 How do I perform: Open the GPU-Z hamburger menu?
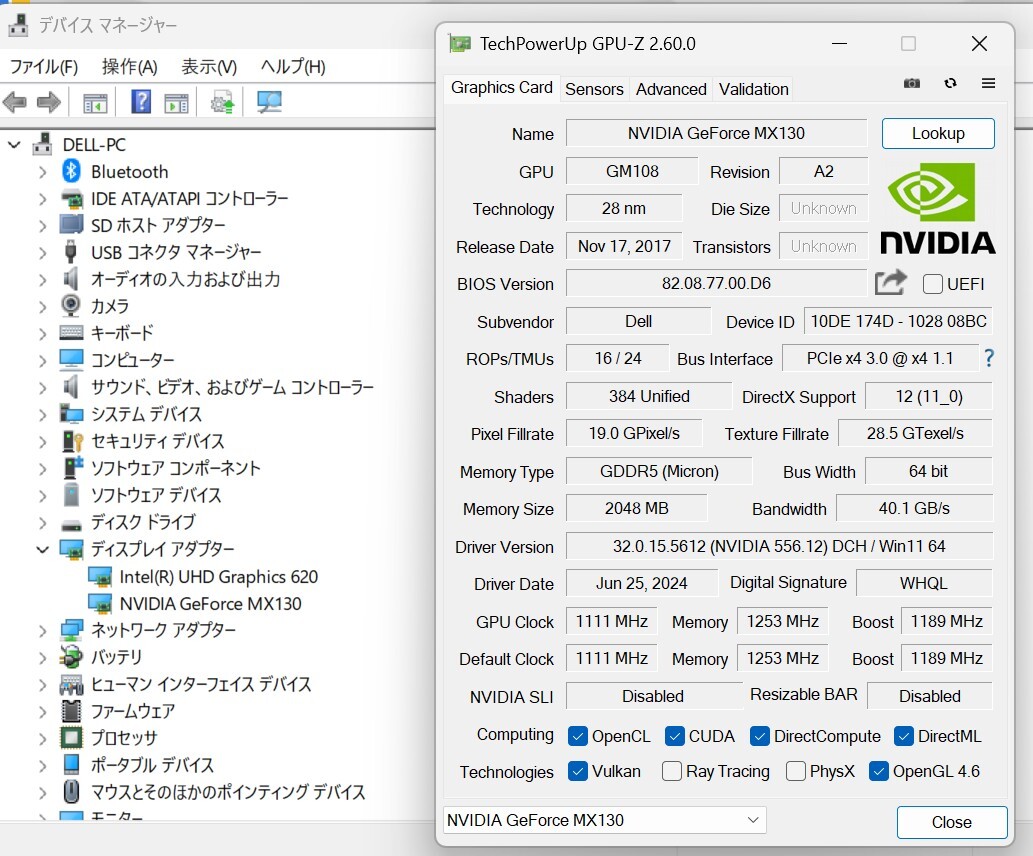coord(988,83)
